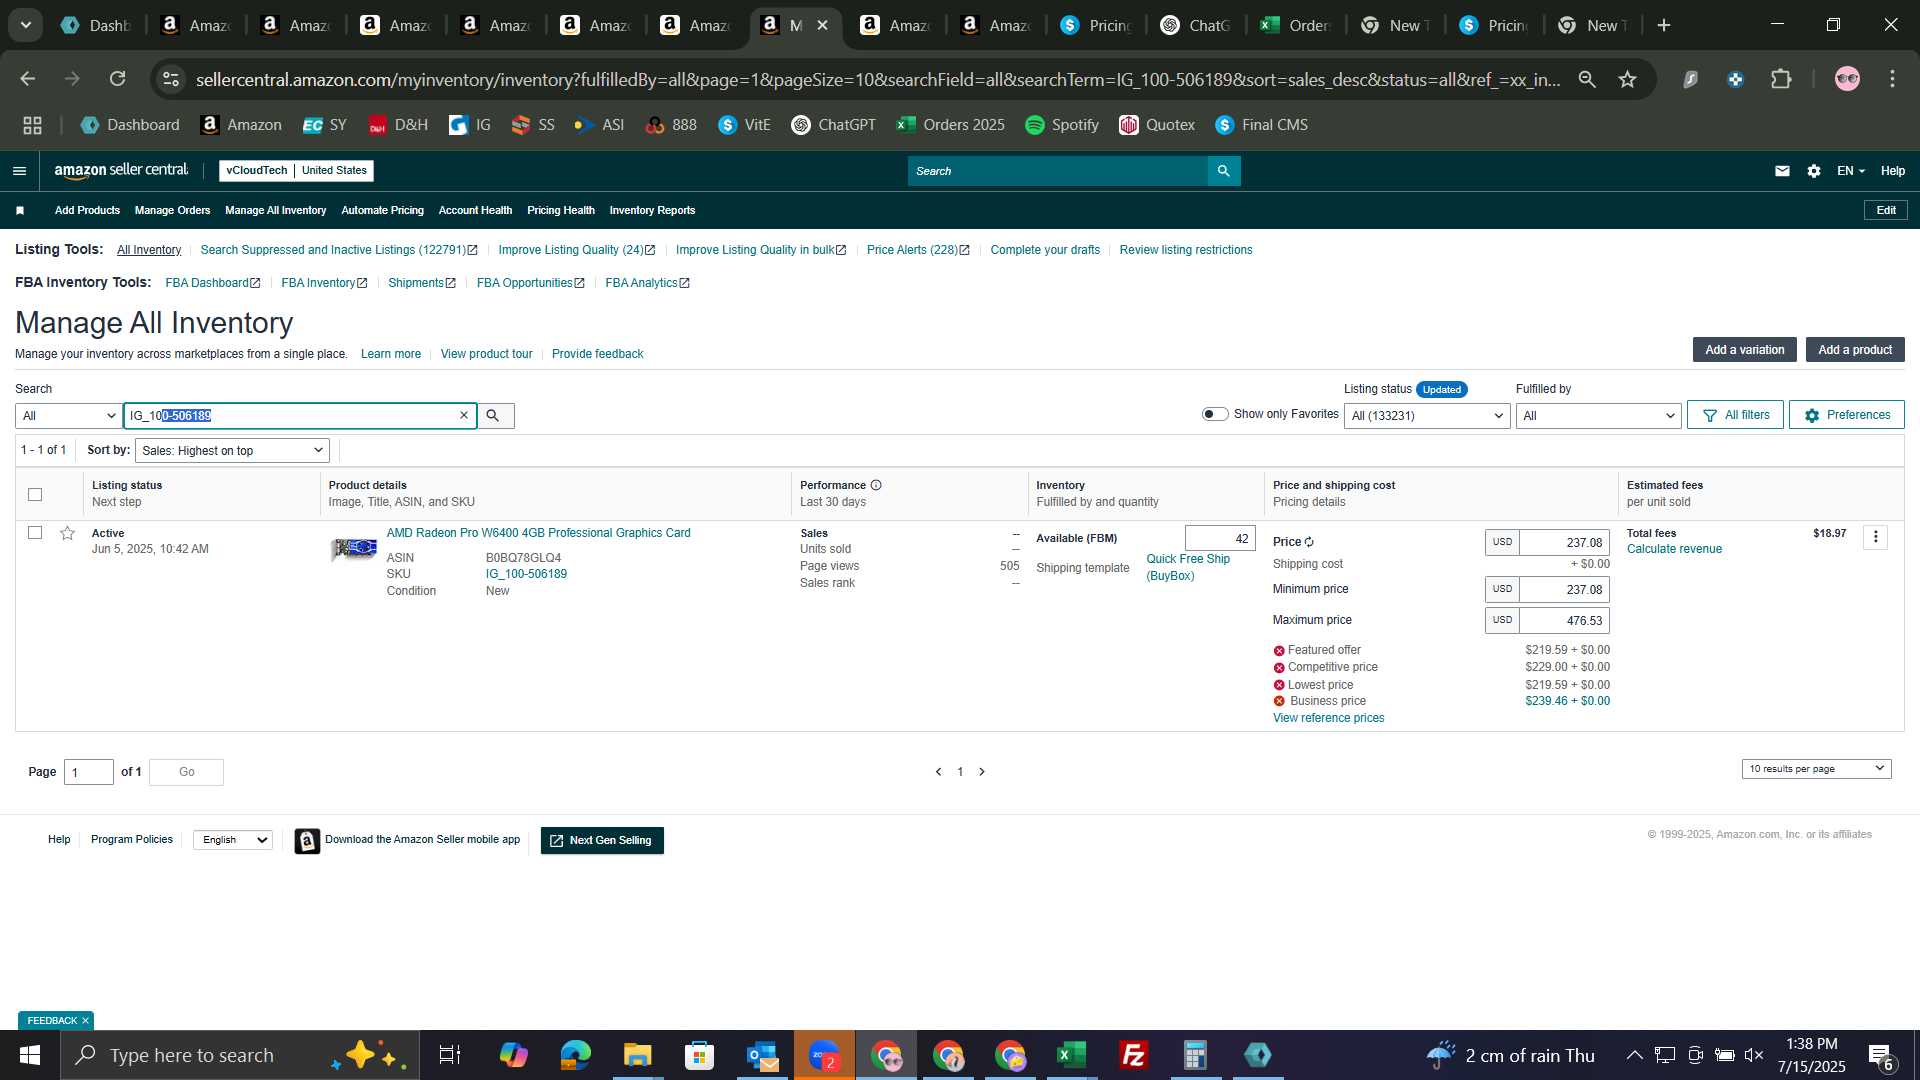Click the Add a variation button
The height and width of the screenshot is (1080, 1920).
pos(1744,350)
